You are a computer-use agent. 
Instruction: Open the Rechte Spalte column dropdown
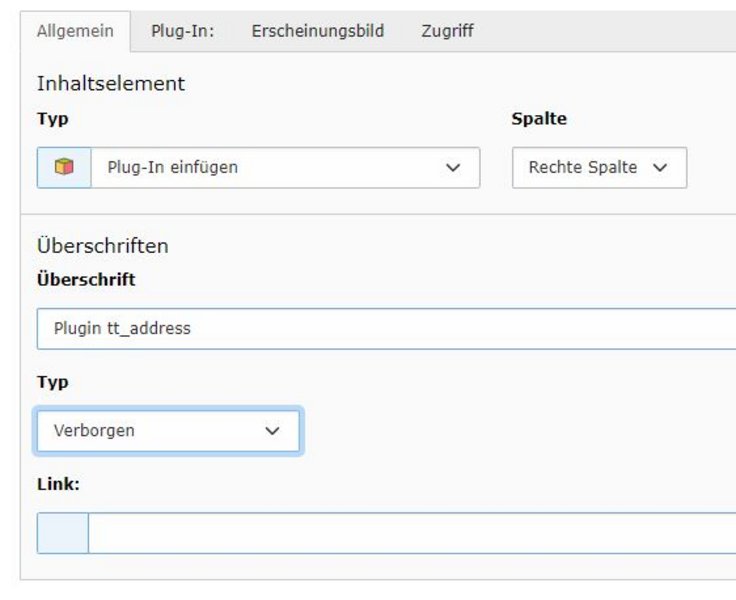(x=598, y=168)
